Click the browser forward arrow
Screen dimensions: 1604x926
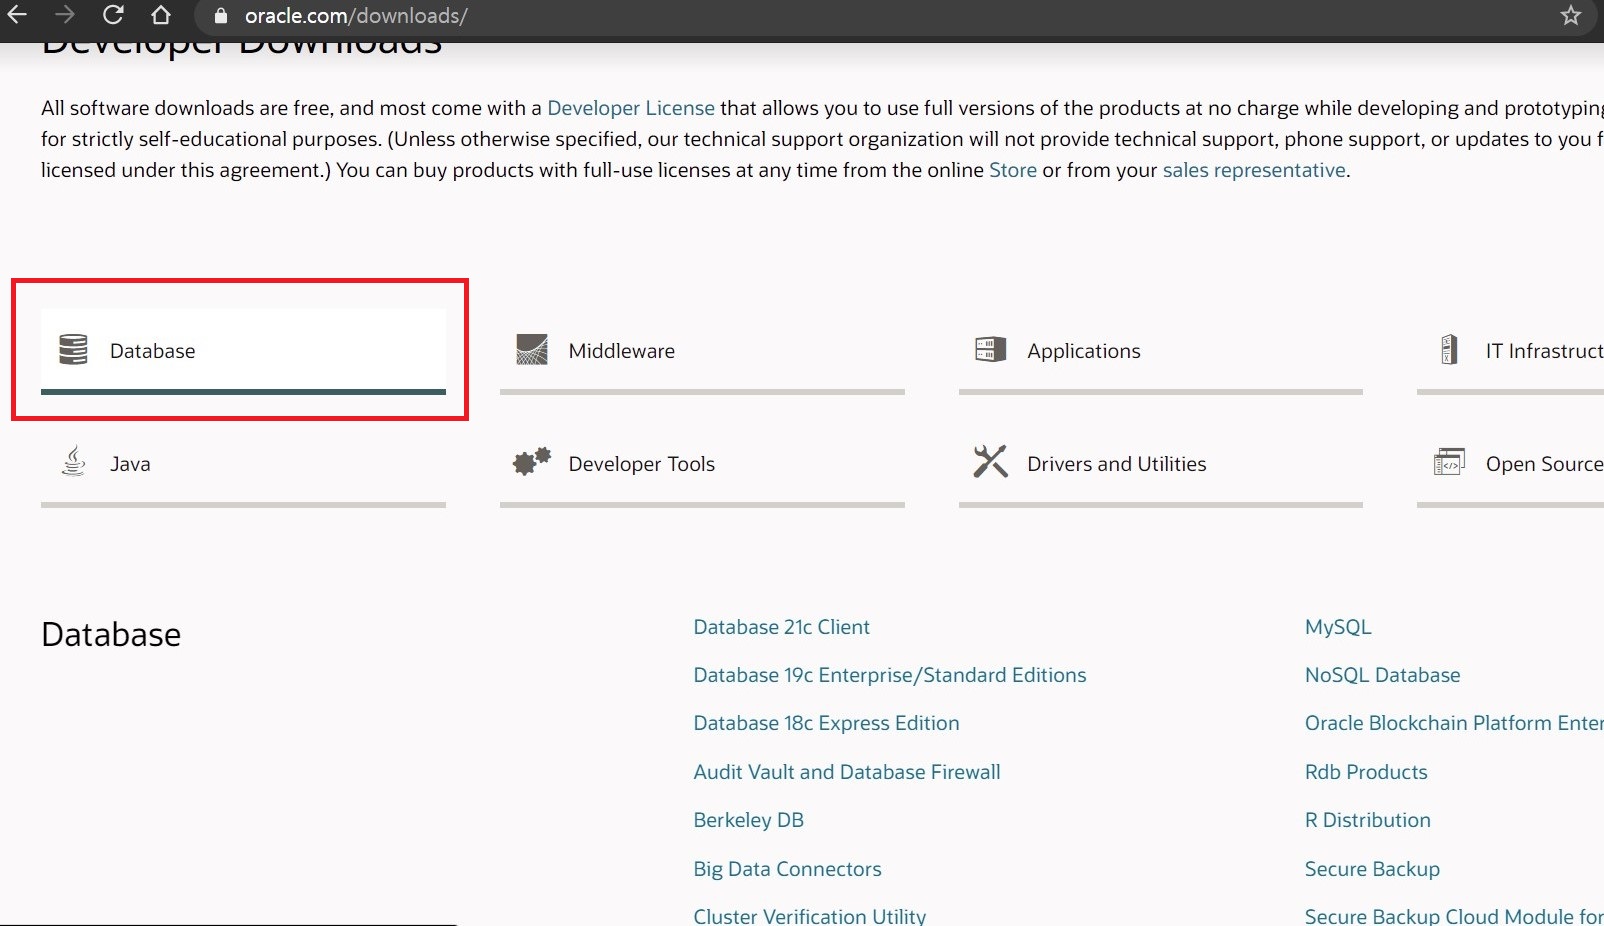(65, 15)
